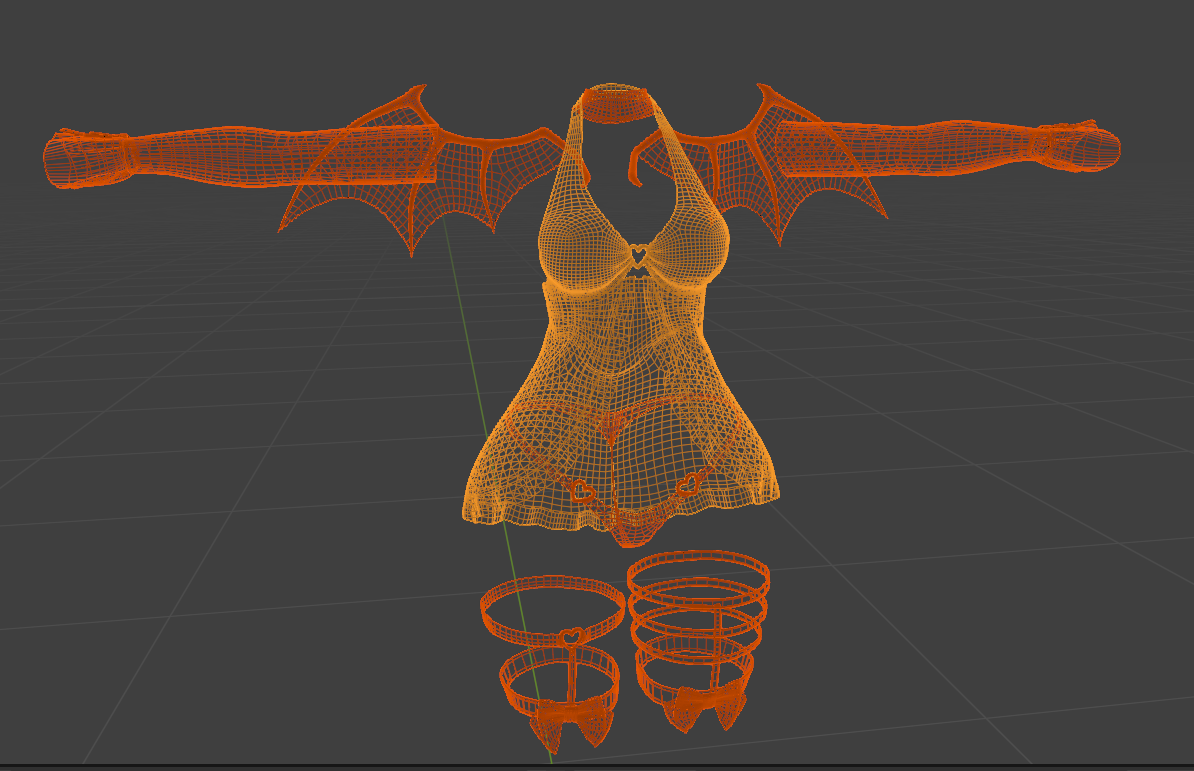Click the bow under the stacked-ring garter
The height and width of the screenshot is (771, 1194).
coord(703,709)
